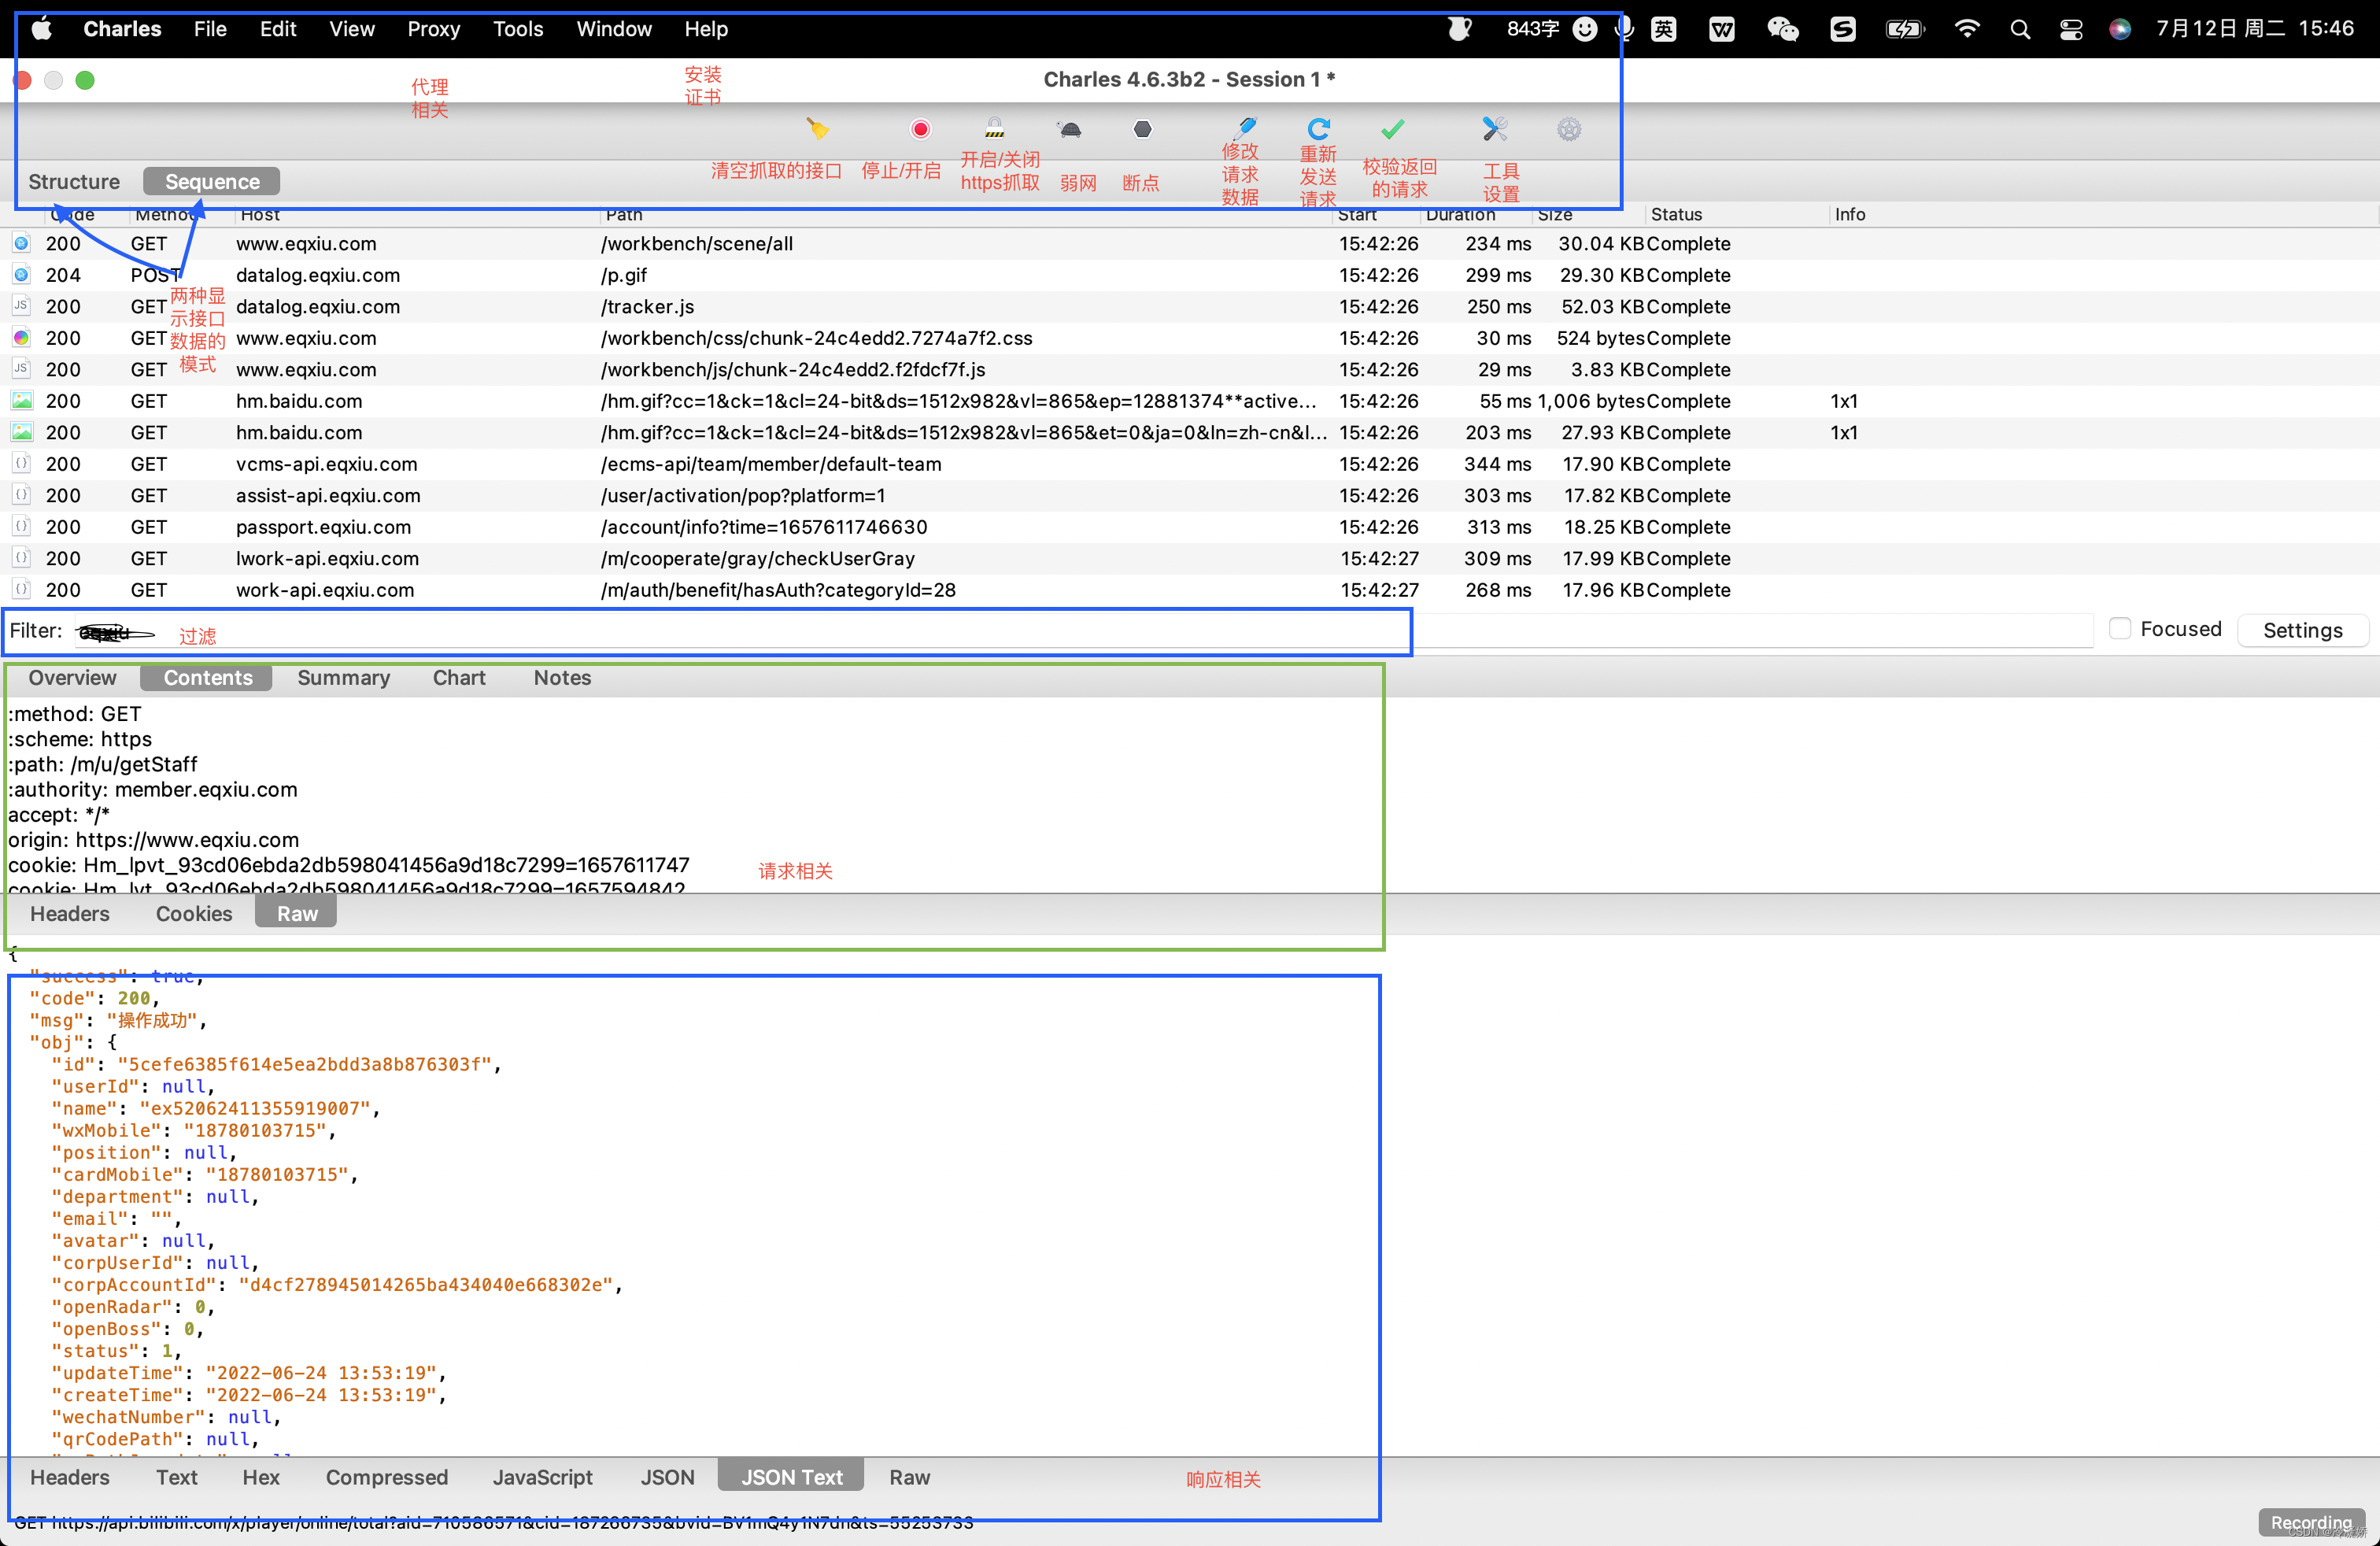Switch to Sequence view

212,181
